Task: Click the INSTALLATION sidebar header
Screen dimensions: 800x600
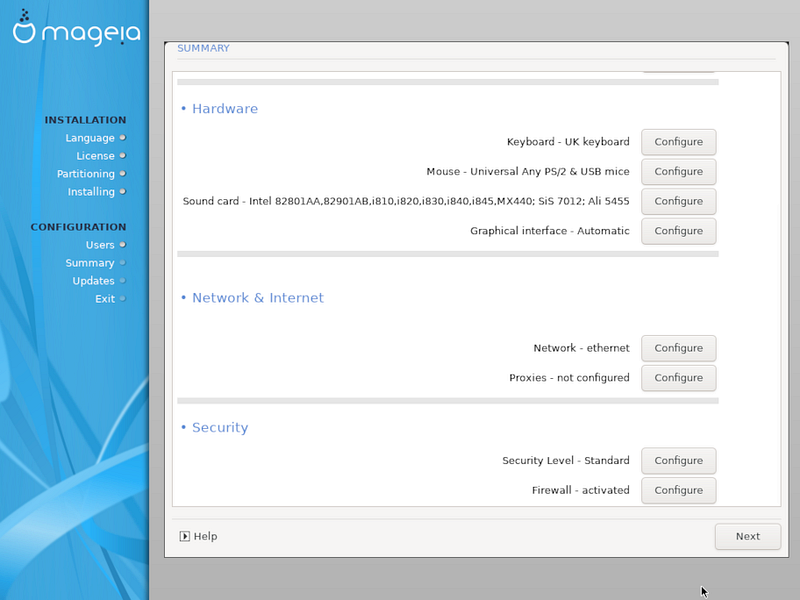Action: point(85,120)
